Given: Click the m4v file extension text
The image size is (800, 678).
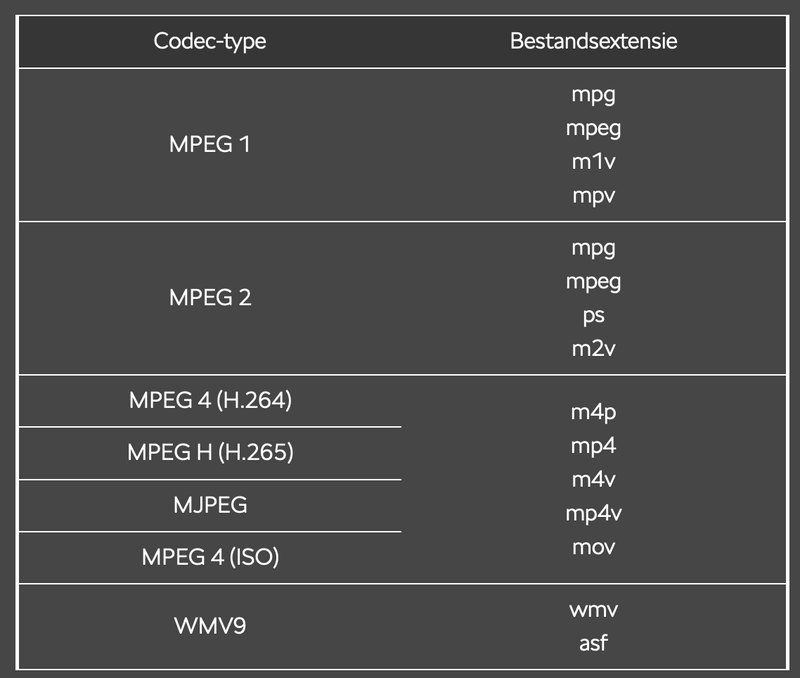Looking at the screenshot, I should pyautogui.click(x=593, y=479).
